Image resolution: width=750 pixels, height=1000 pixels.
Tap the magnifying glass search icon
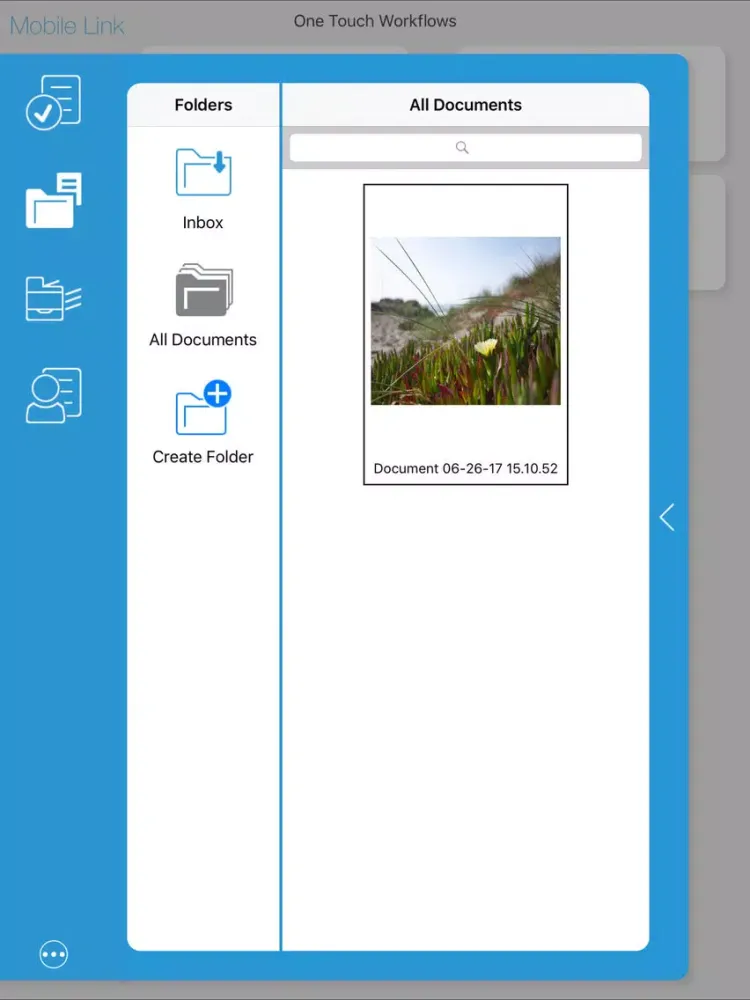(462, 148)
